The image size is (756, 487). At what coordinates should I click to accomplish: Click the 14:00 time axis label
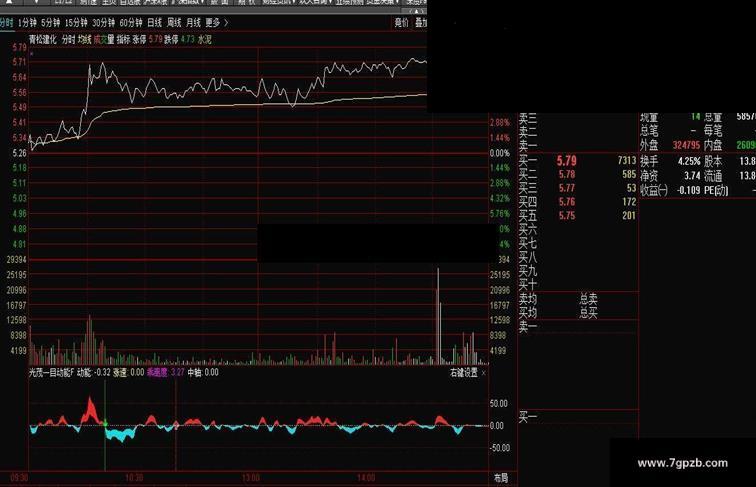366,478
